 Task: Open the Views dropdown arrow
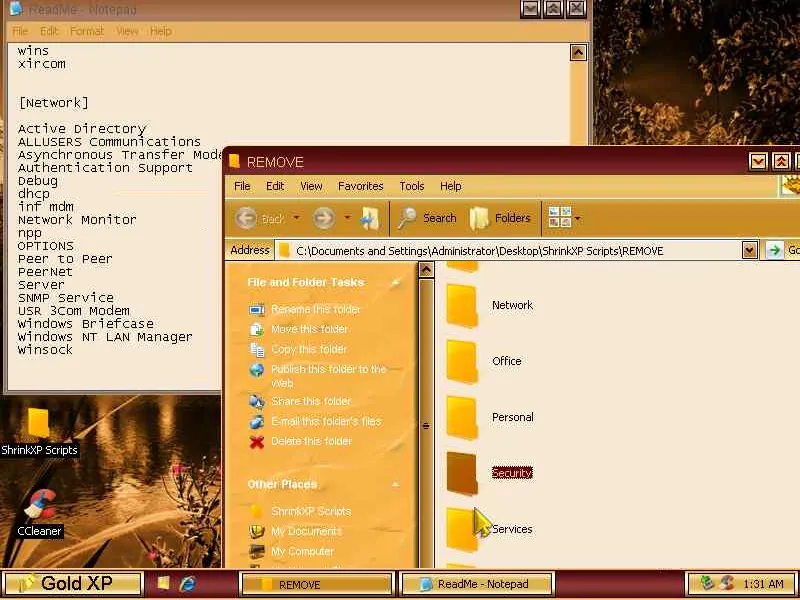click(578, 219)
